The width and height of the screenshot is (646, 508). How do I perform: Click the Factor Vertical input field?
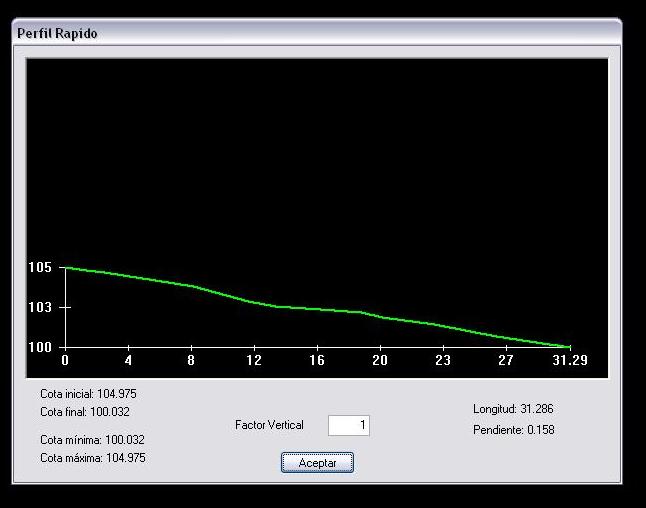click(349, 425)
